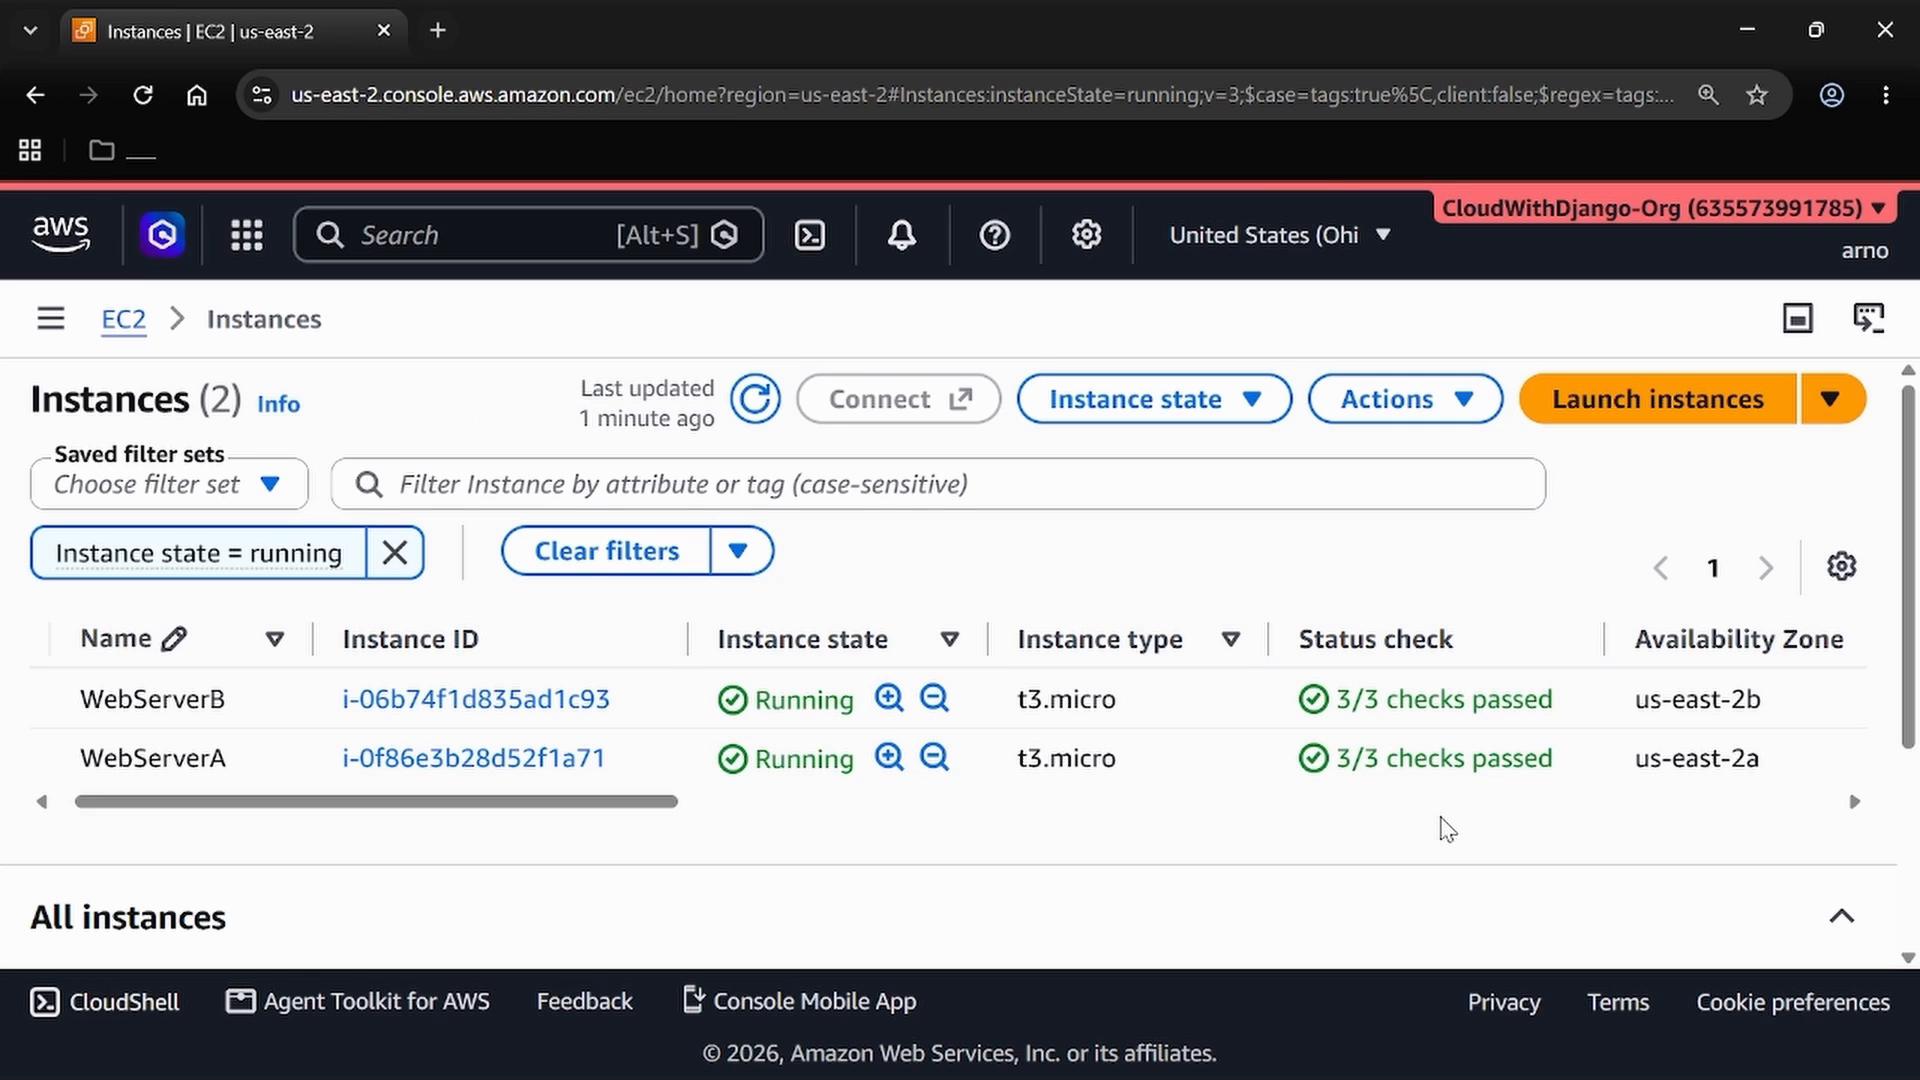Screen dimensions: 1920x1080
Task: Open the Info link beside Instances
Action: [x=278, y=404]
